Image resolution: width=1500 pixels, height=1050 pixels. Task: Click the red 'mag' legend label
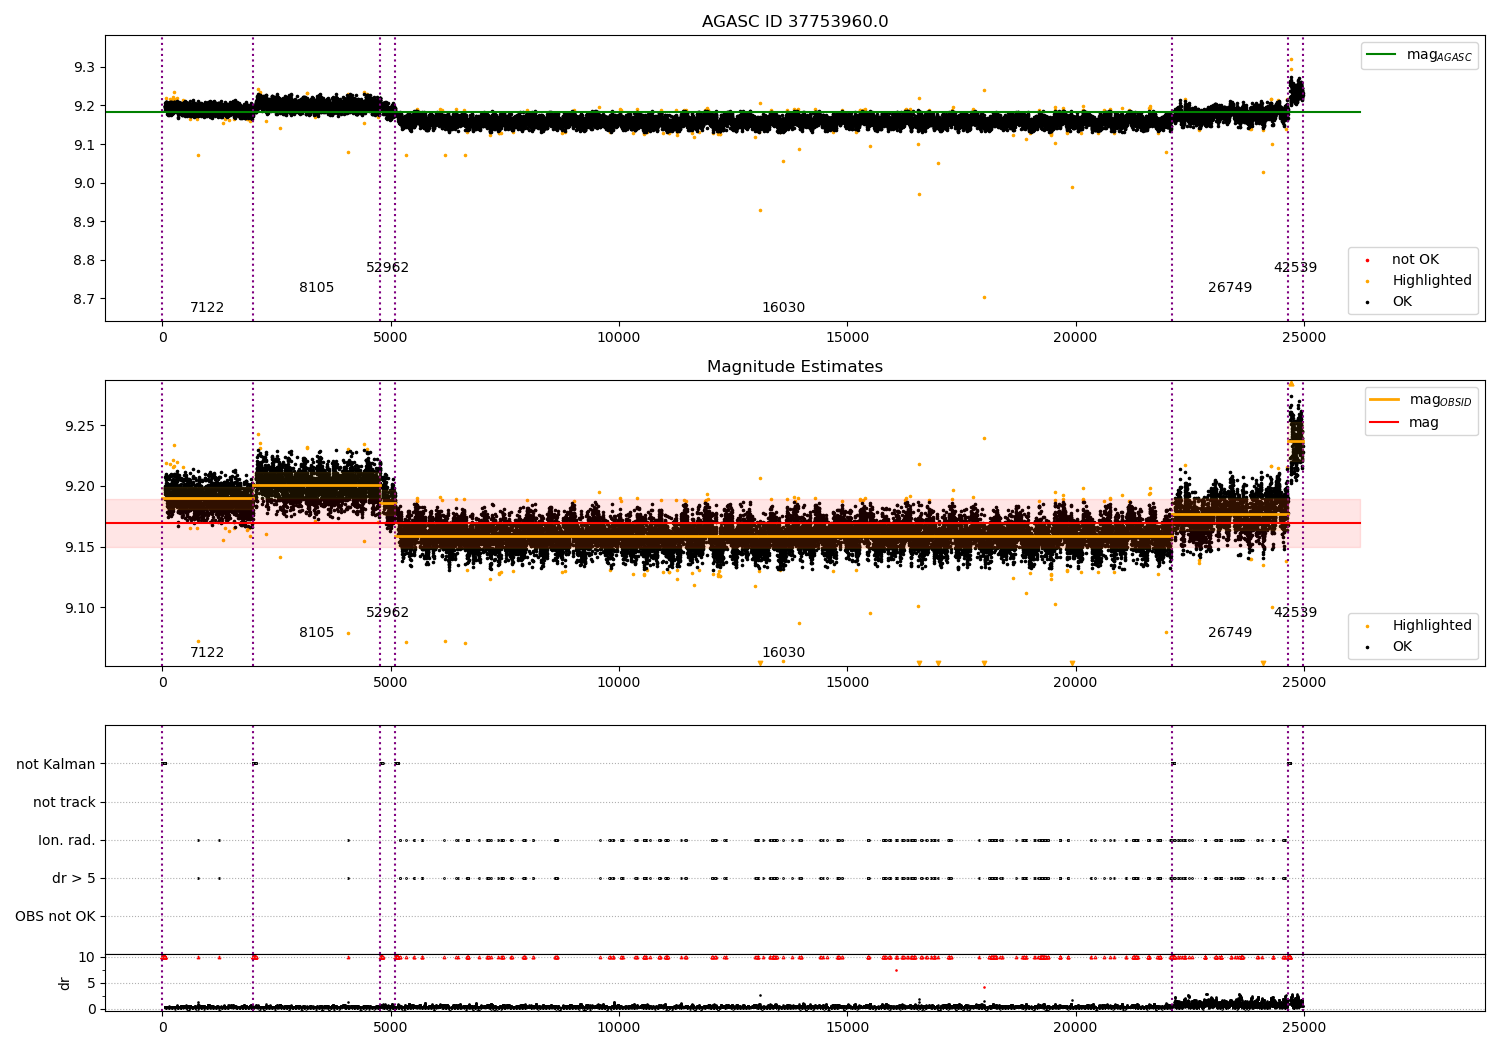[1424, 423]
